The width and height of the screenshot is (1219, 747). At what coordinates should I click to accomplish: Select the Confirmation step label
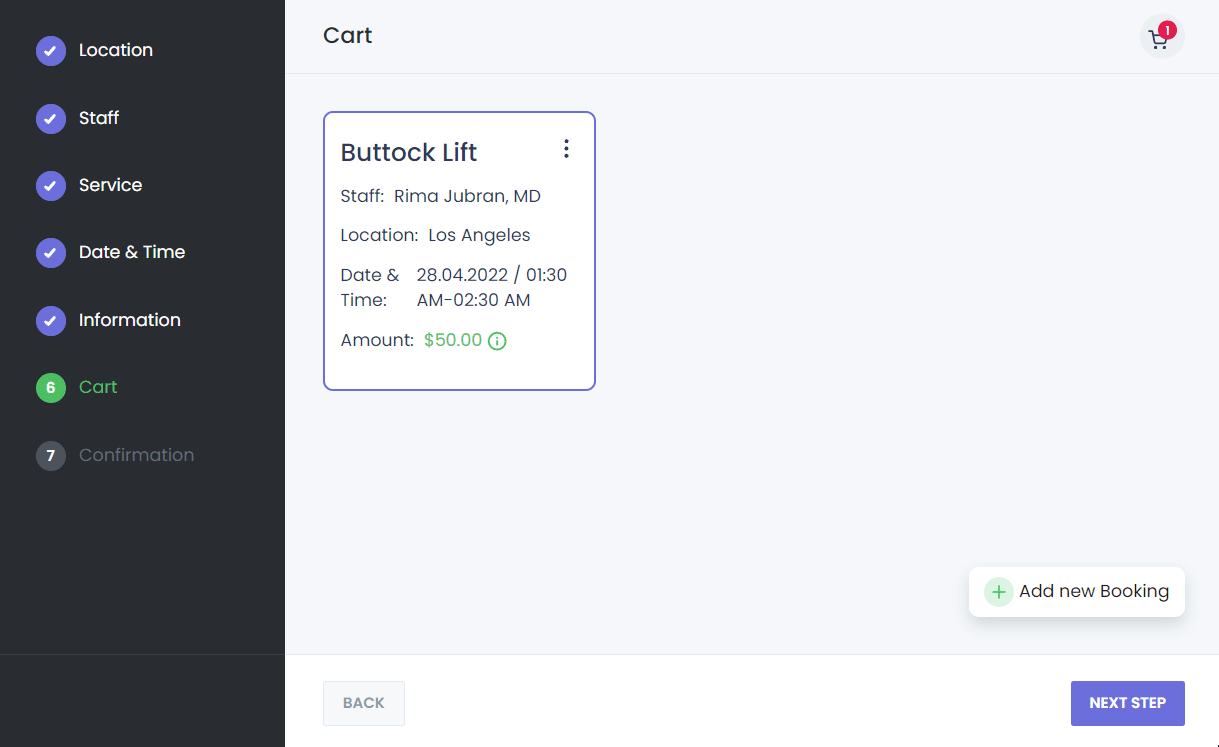pyautogui.click(x=136, y=455)
